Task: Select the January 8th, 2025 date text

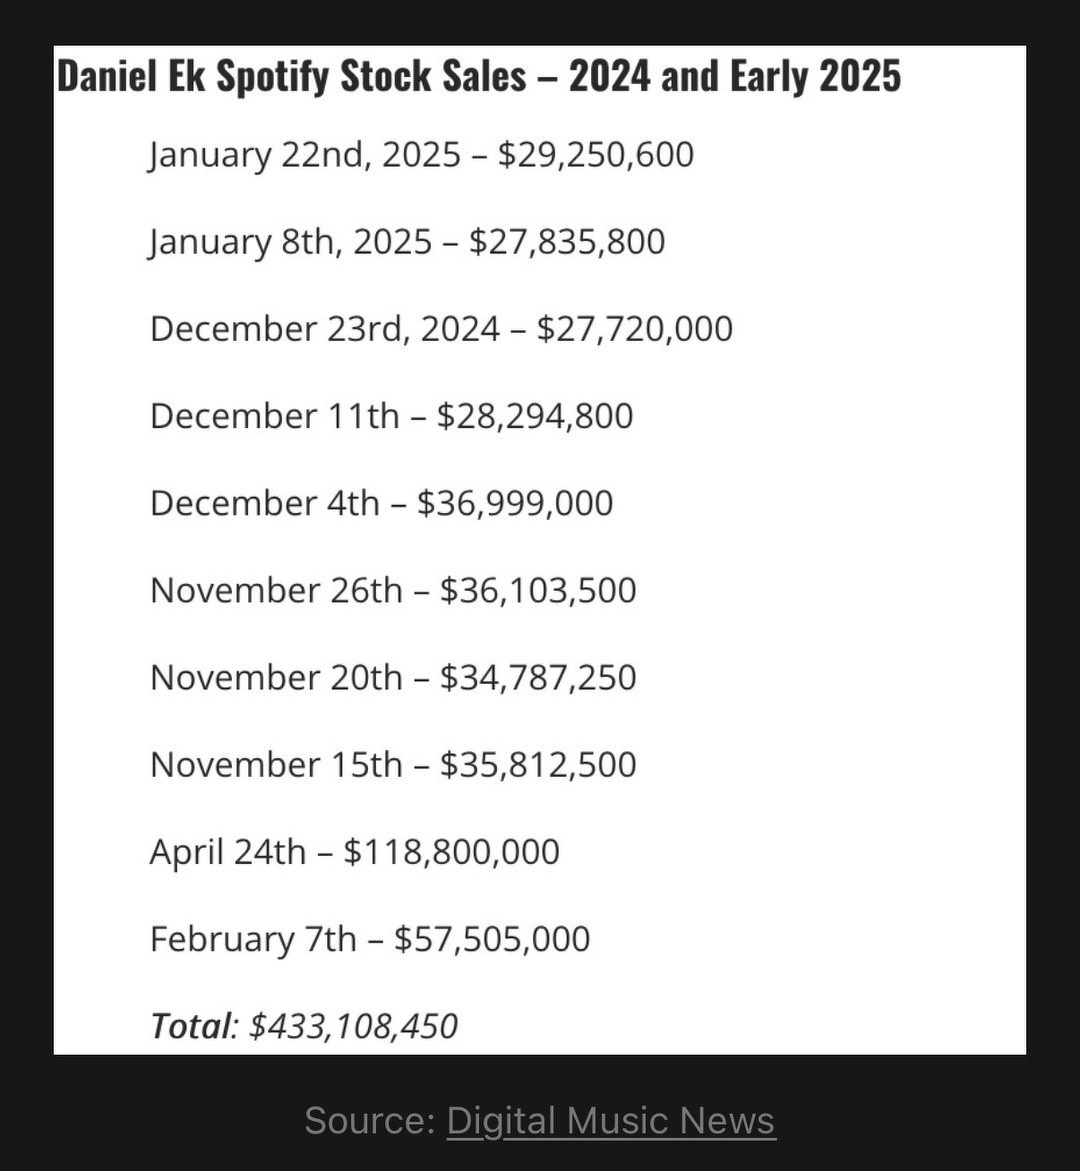Action: coord(290,243)
